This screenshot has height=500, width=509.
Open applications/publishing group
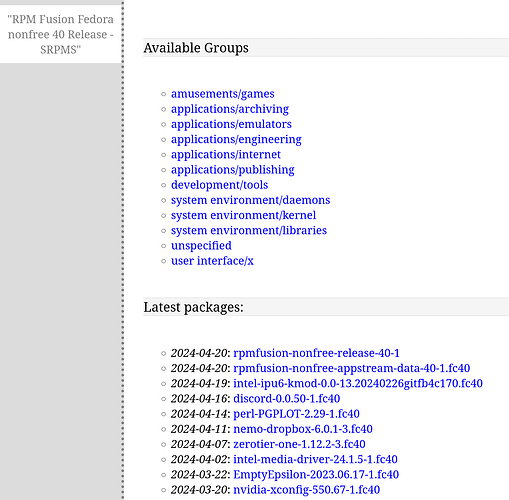coord(233,170)
